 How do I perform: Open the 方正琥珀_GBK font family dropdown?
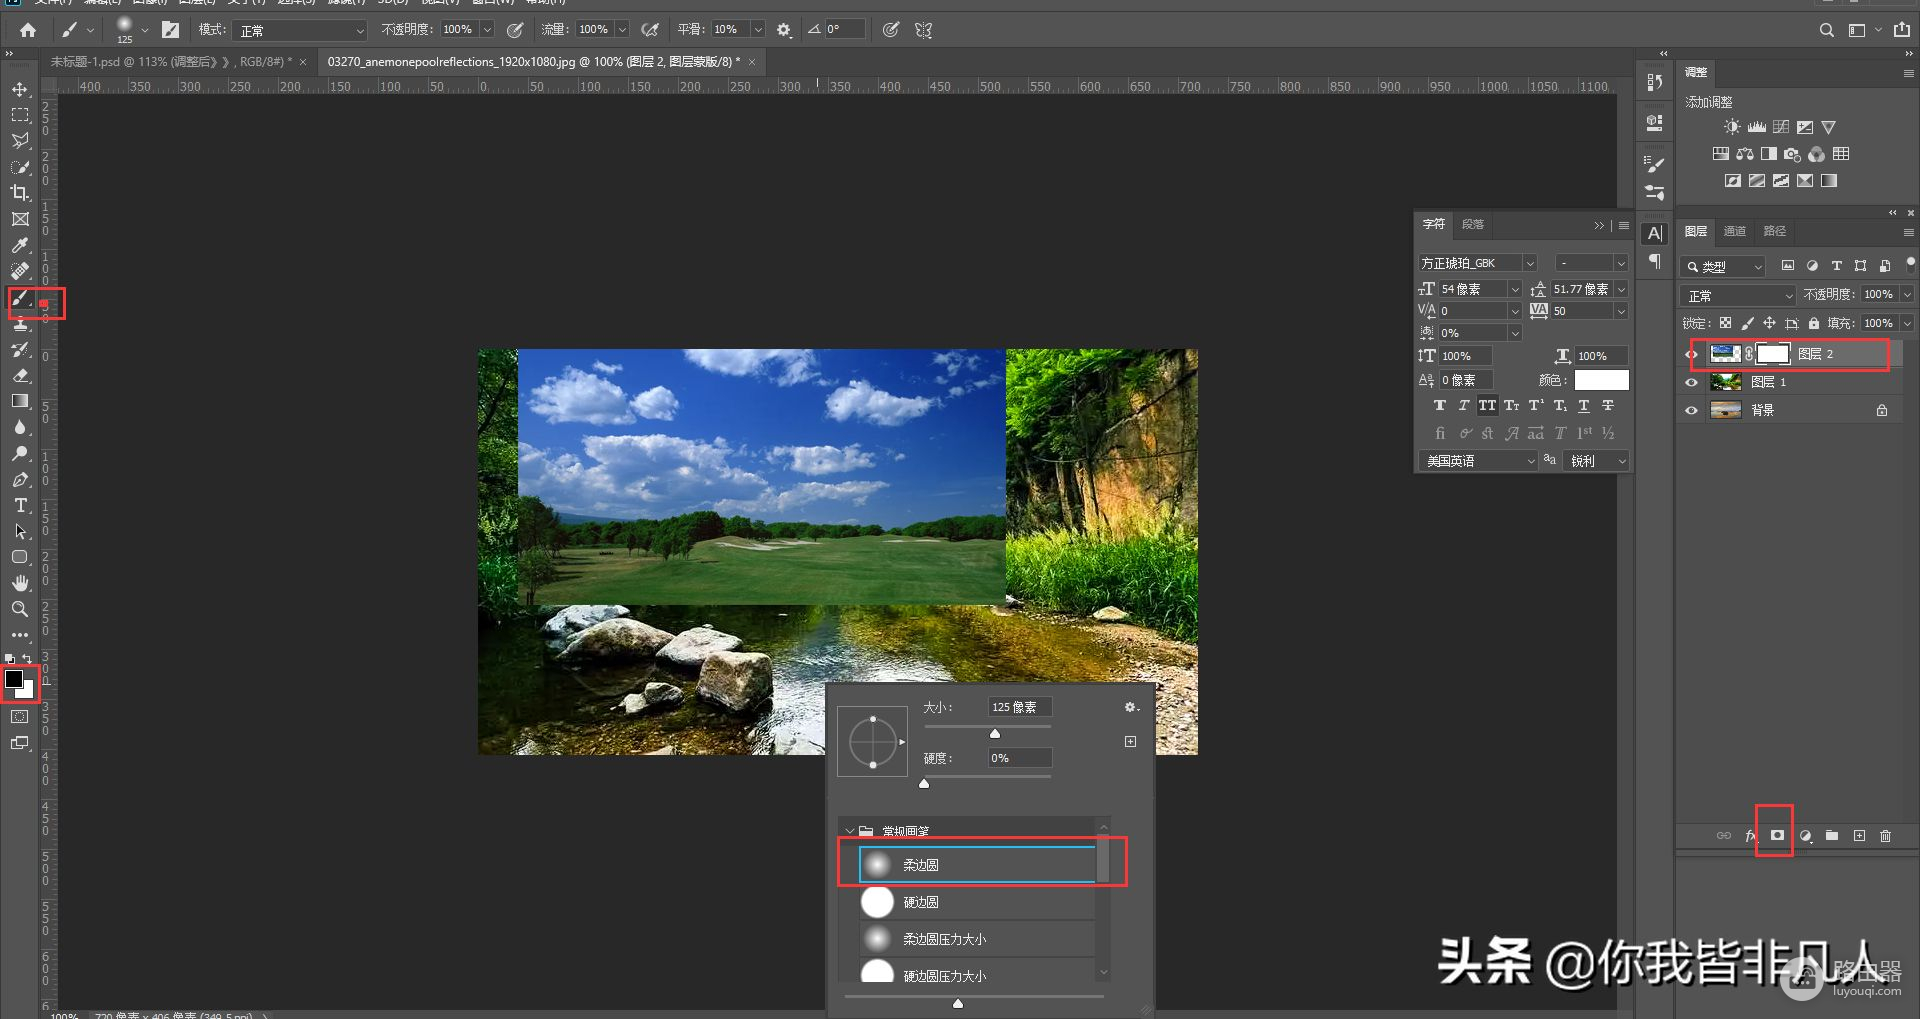[1529, 263]
